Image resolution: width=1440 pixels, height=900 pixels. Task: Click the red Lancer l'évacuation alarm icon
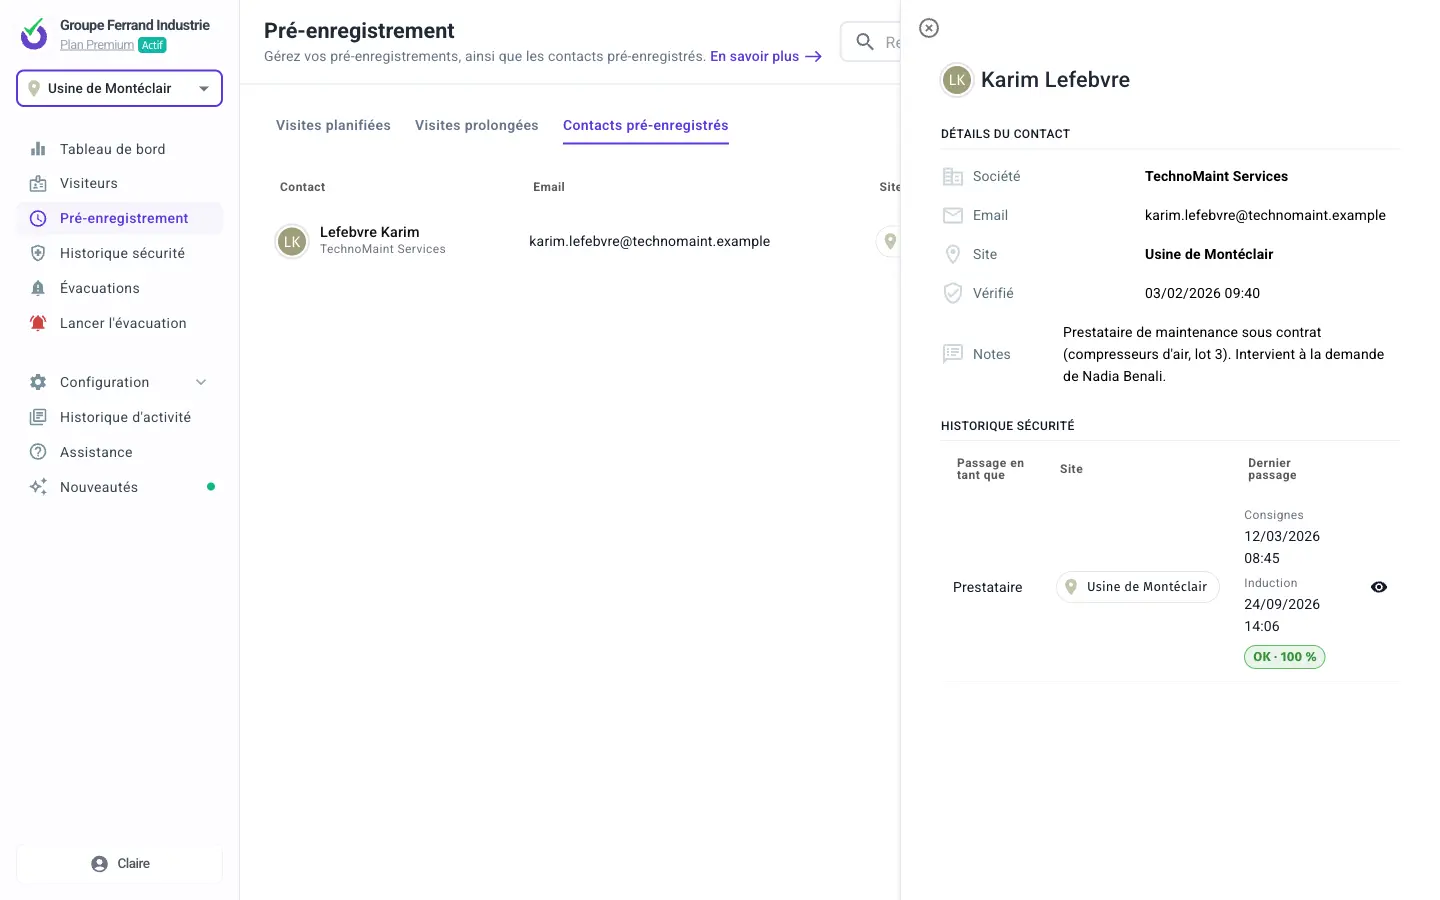pos(38,324)
